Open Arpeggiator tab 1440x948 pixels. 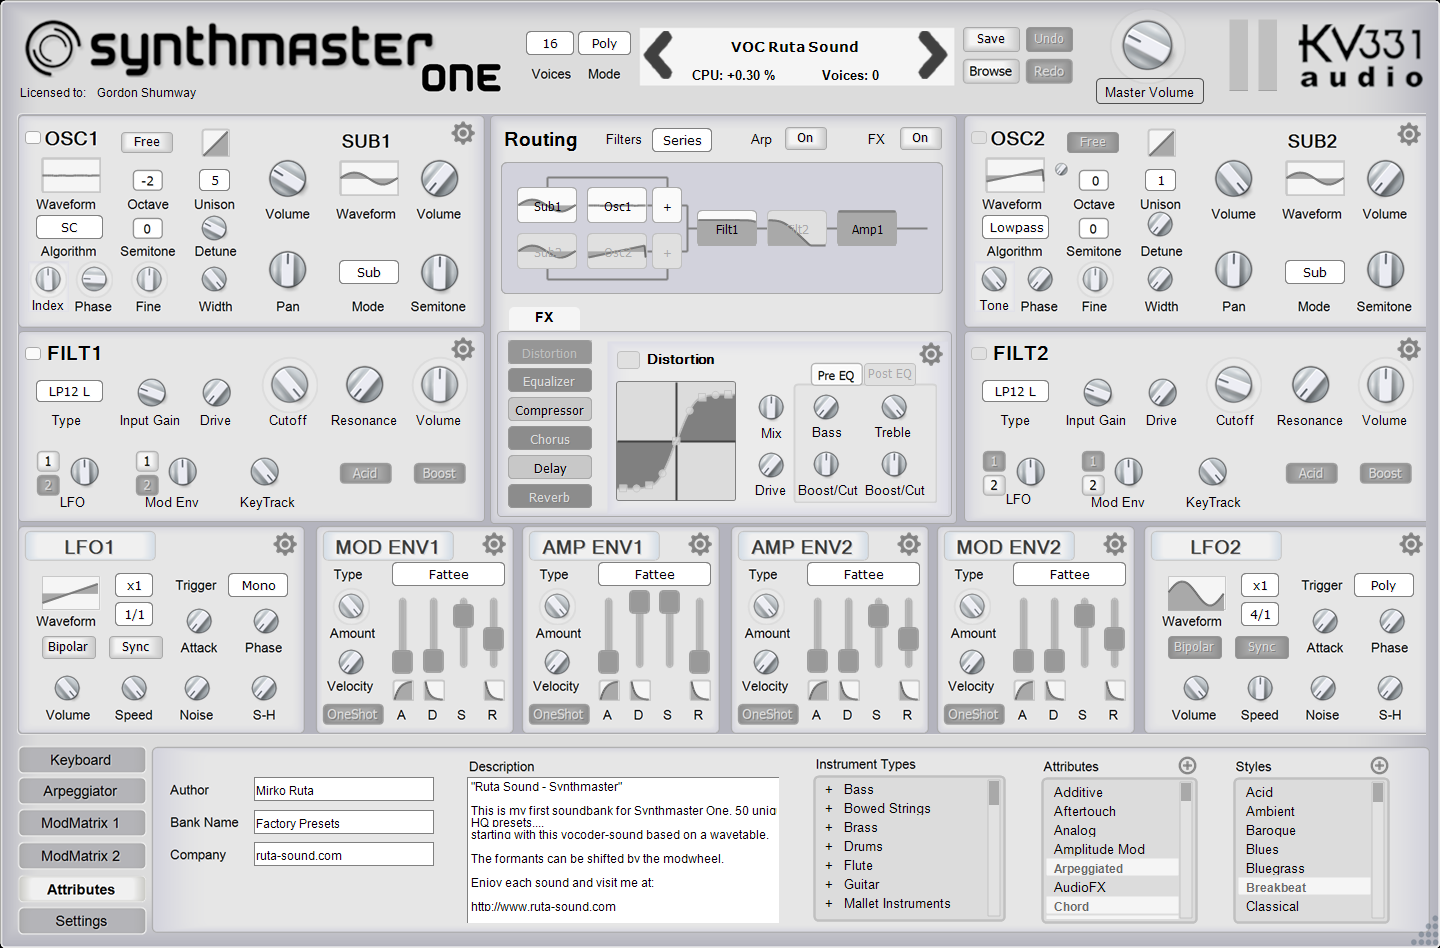tap(81, 791)
